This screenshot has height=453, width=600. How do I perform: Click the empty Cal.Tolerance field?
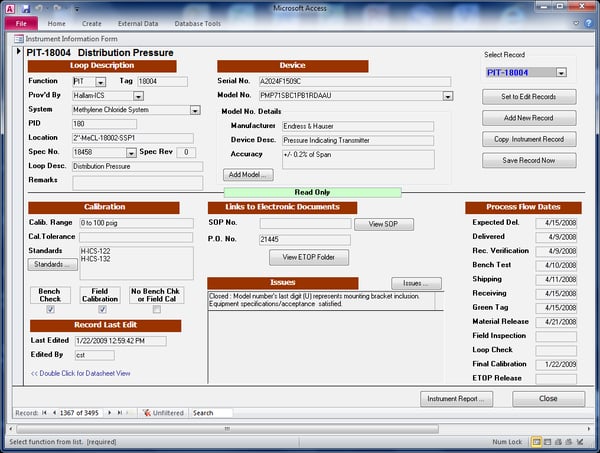pyautogui.click(x=136, y=237)
